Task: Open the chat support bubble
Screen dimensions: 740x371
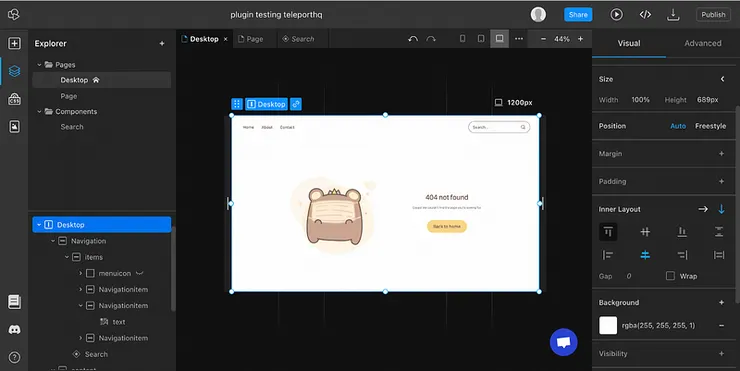Action: click(563, 342)
